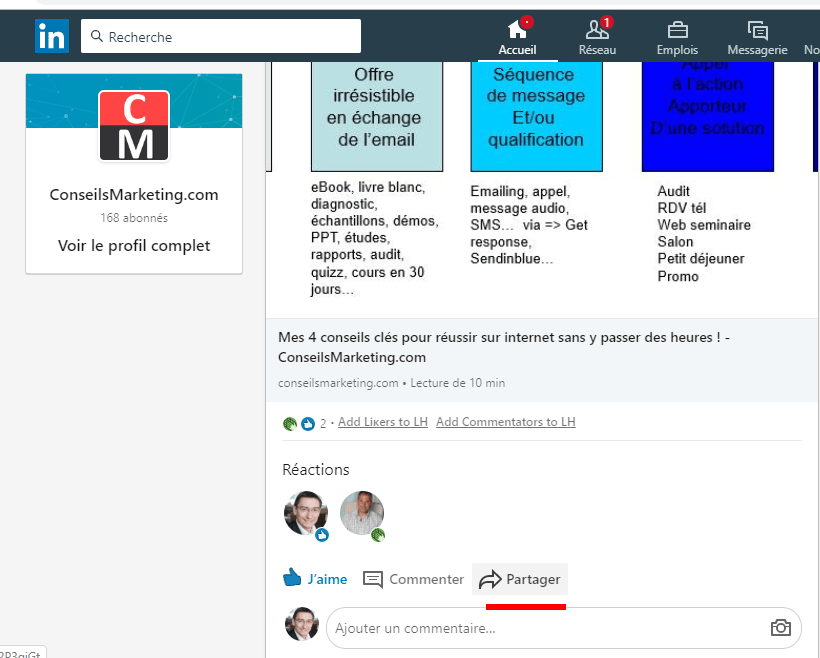The width and height of the screenshot is (820, 658).
Task: Click the Offre irrésistible diagram box
Action: pos(377,116)
